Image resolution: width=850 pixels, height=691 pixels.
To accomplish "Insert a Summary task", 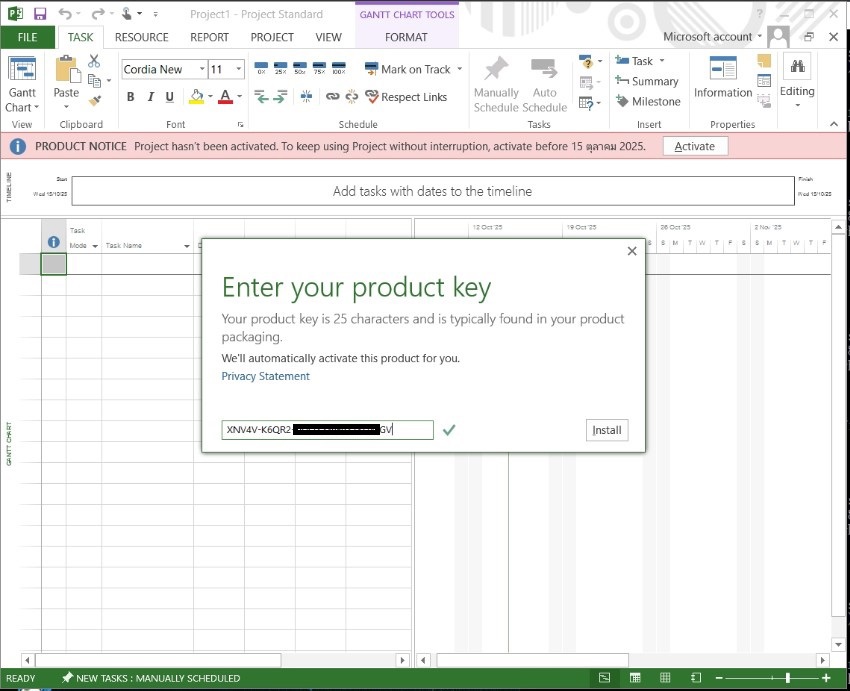I will [647, 81].
